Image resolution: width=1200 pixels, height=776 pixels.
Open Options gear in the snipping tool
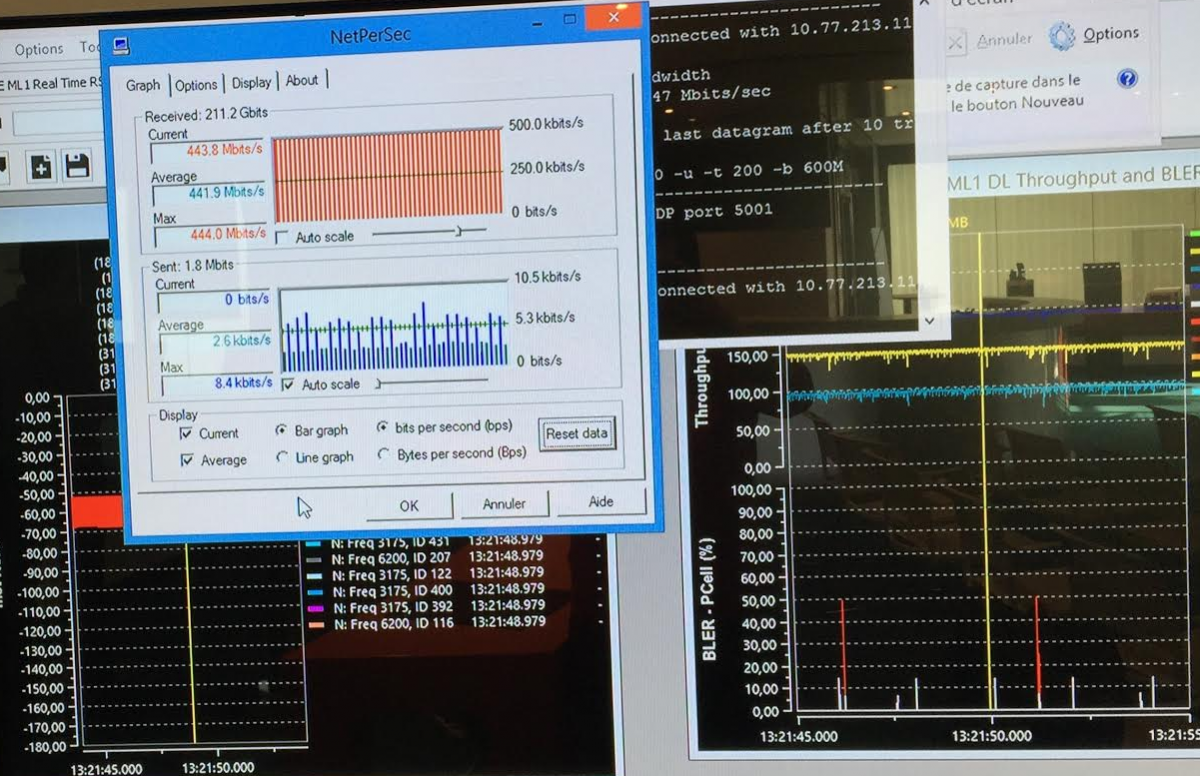(x=1062, y=37)
